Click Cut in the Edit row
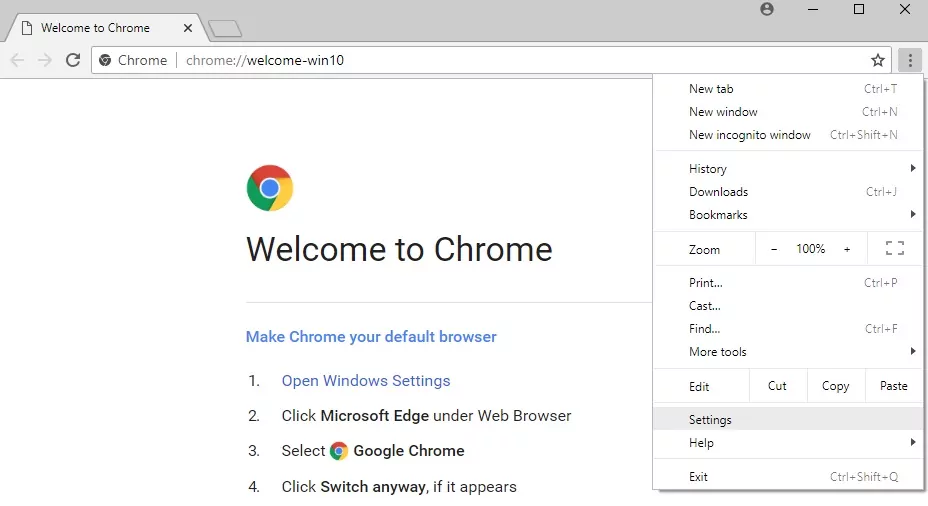Image resolution: width=928 pixels, height=506 pixels. 777,386
